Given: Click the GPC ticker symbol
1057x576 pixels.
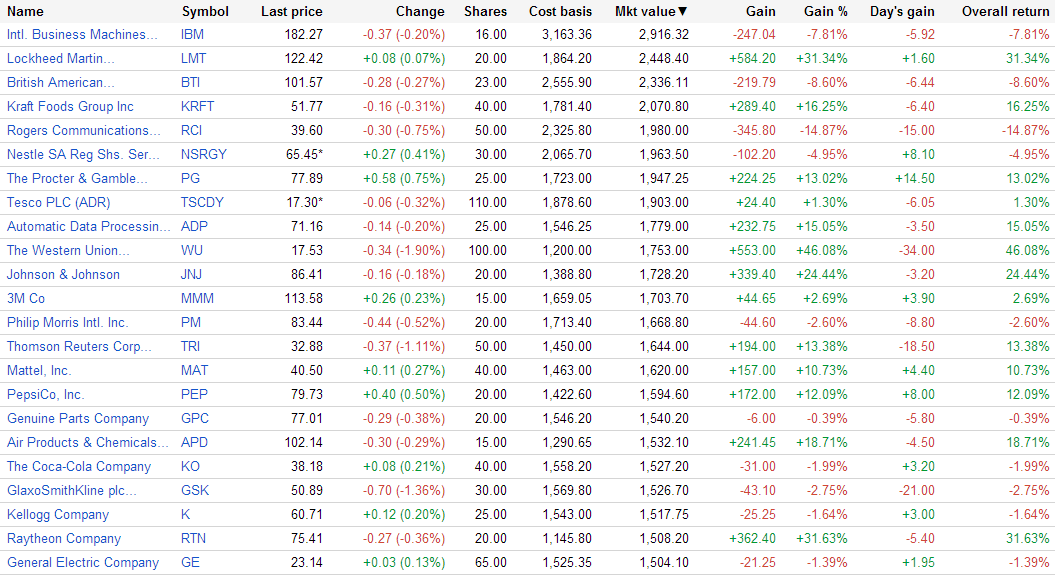Looking at the screenshot, I should tap(195, 419).
